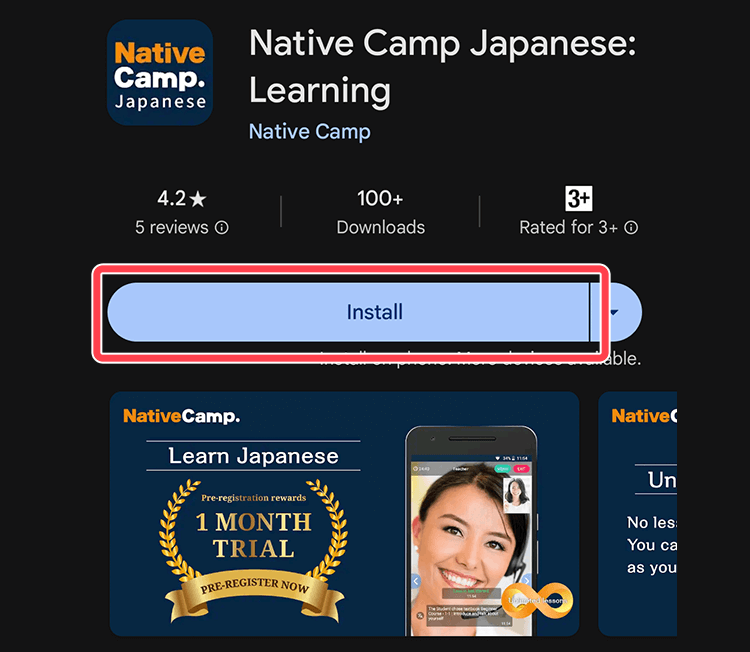Image resolution: width=750 pixels, height=652 pixels.
Task: Click the Learn Japanese heading
Action: (x=254, y=456)
